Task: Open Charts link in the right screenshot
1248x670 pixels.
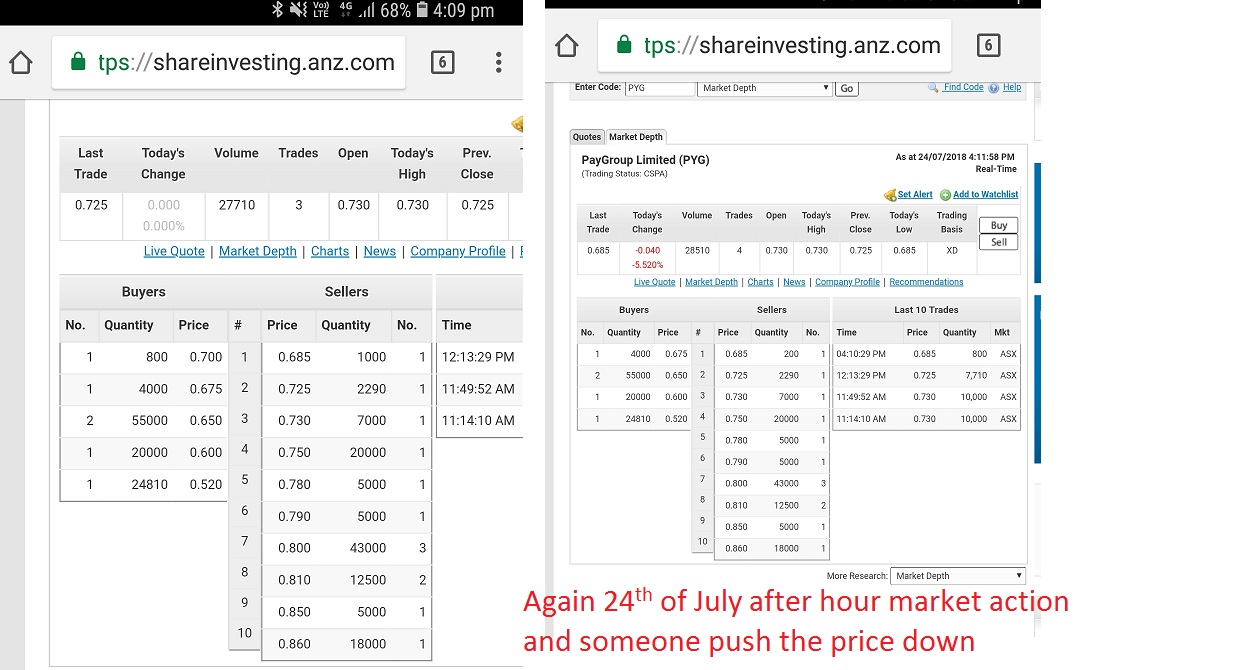Action: (761, 282)
